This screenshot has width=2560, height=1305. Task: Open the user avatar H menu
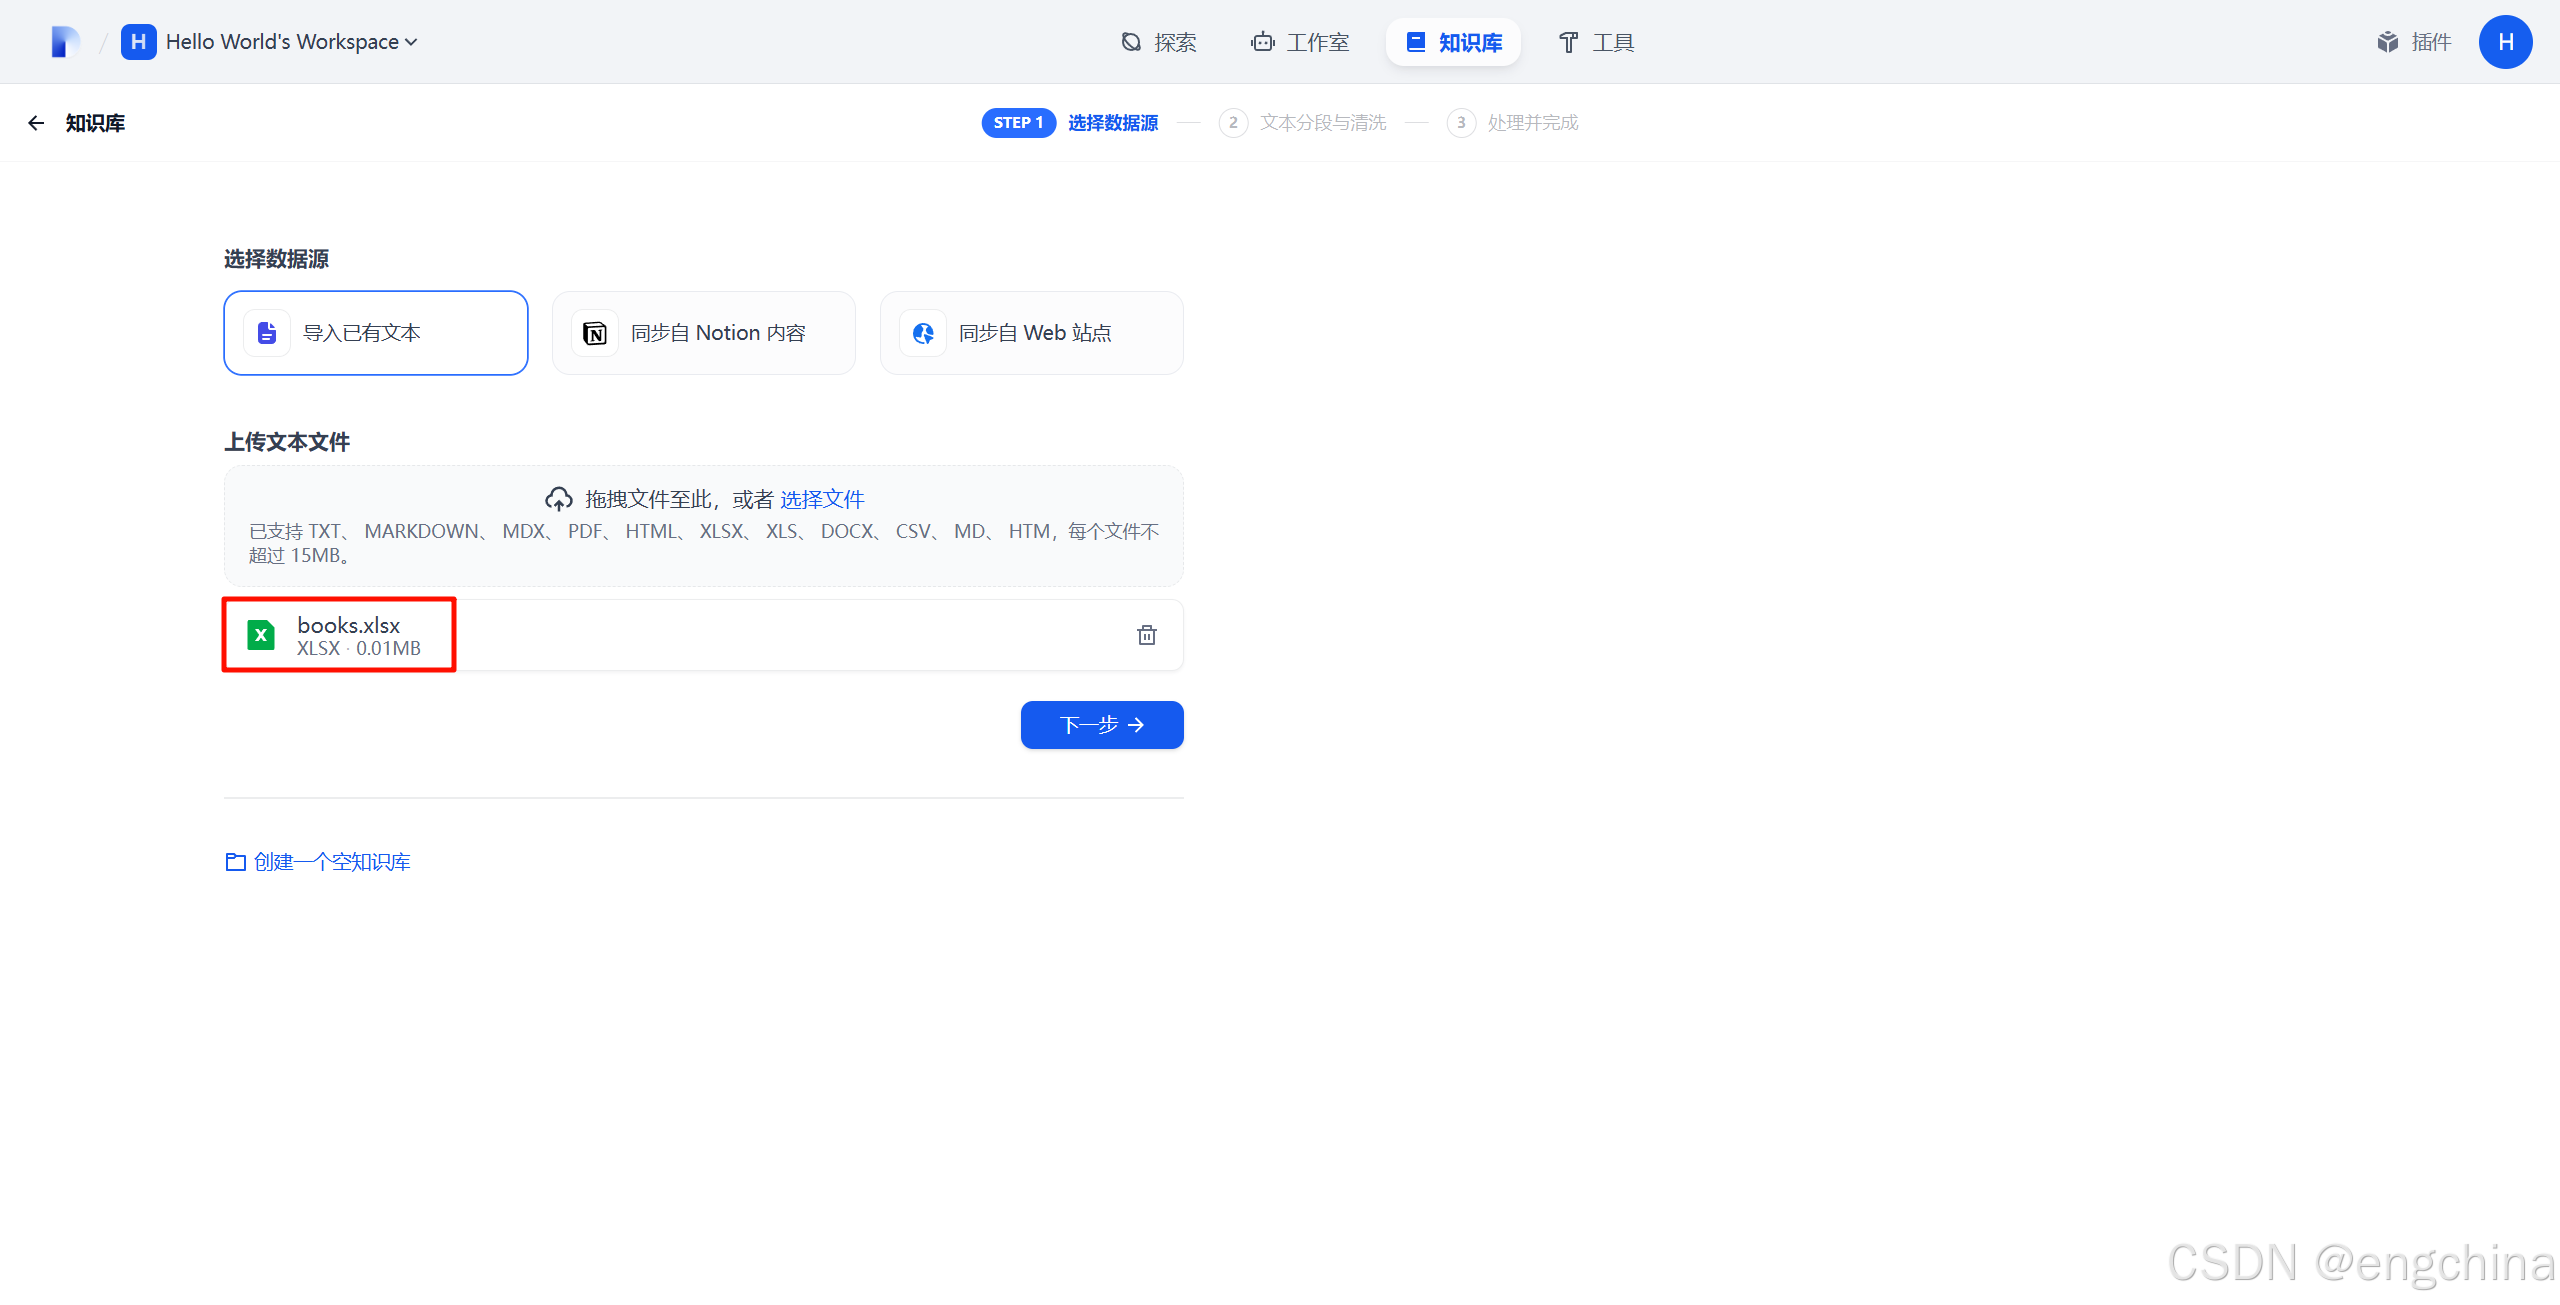(x=2504, y=42)
